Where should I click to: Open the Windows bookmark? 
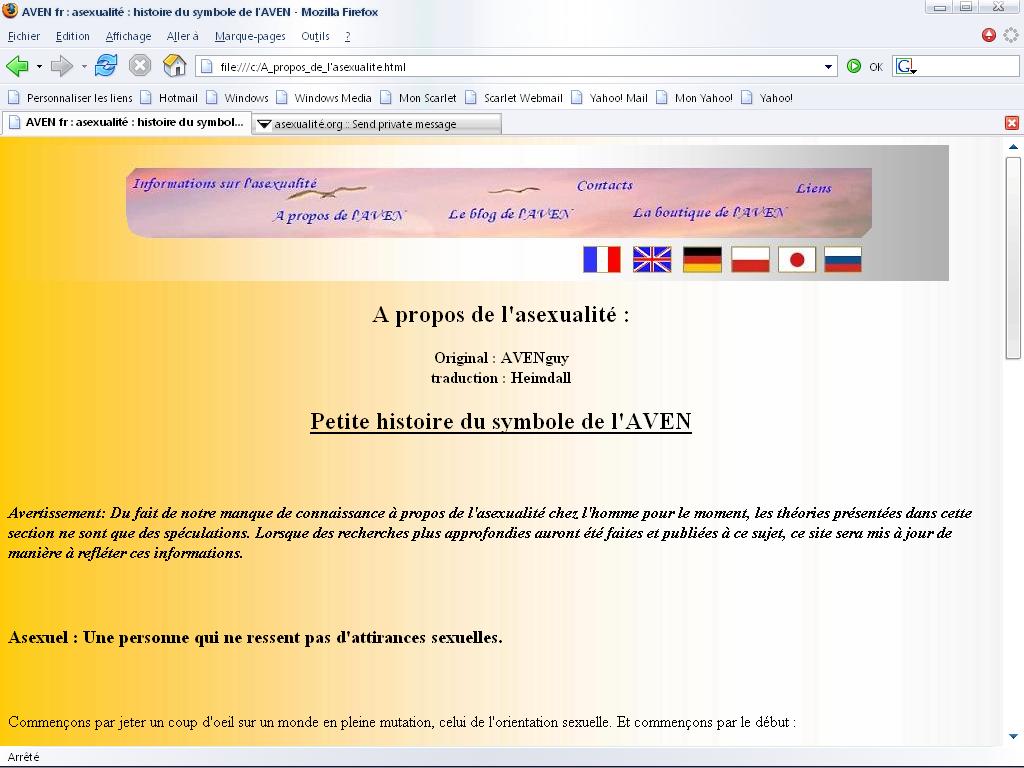pyautogui.click(x=237, y=98)
